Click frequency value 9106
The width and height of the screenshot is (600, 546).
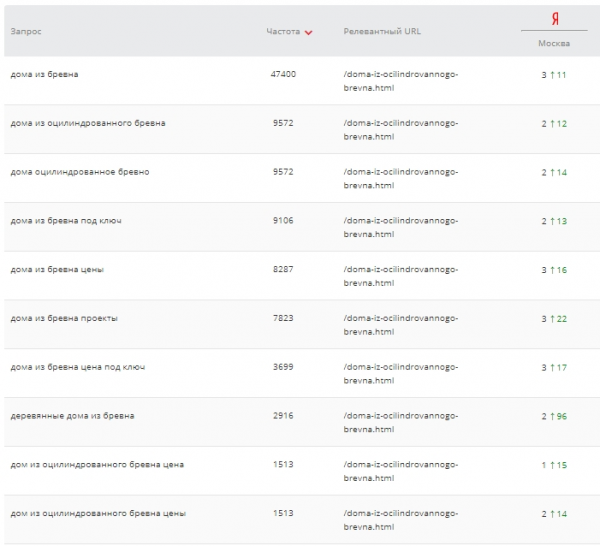click(x=283, y=221)
